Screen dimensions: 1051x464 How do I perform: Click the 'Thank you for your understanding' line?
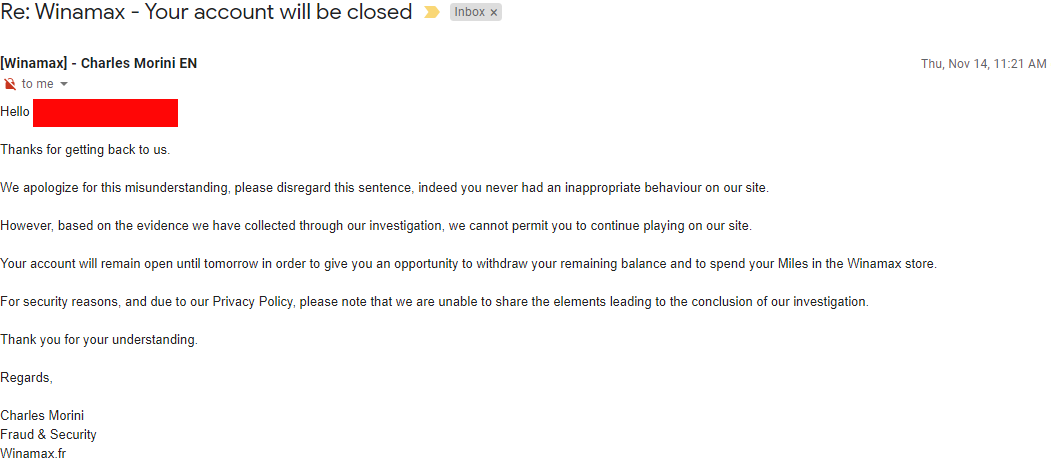[99, 340]
